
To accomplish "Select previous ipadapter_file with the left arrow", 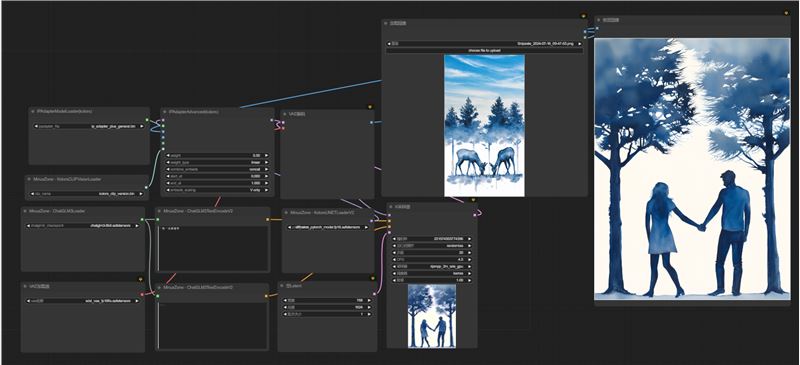I will click(36, 126).
